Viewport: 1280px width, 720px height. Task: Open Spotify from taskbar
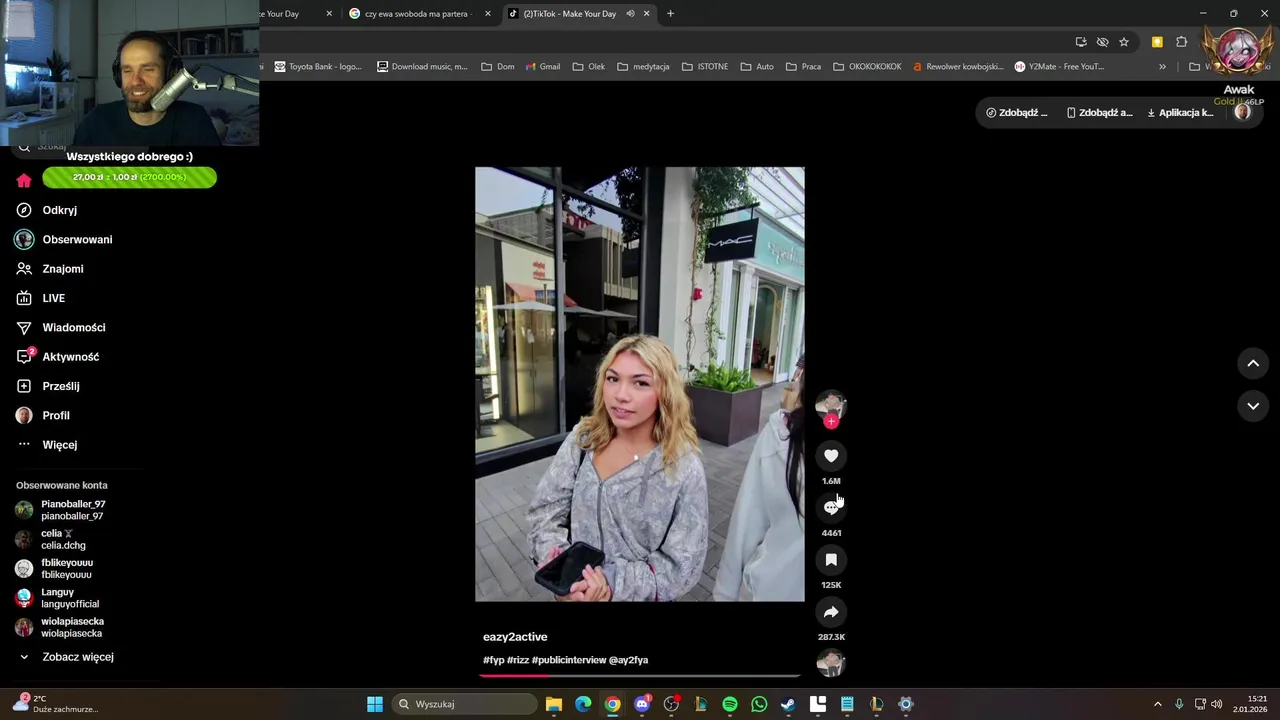(730, 704)
